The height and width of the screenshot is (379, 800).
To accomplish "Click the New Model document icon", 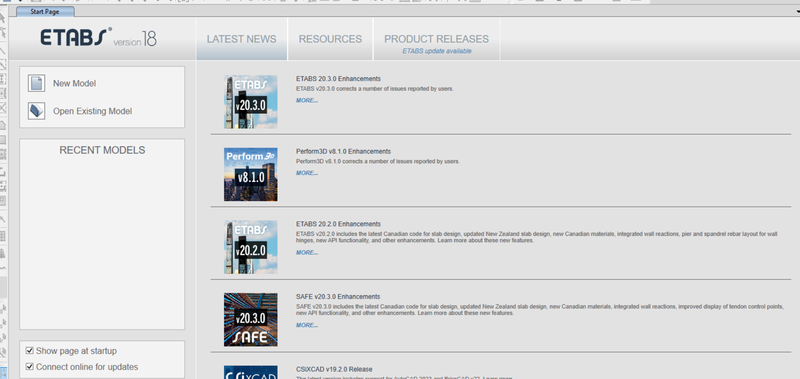I will click(37, 83).
